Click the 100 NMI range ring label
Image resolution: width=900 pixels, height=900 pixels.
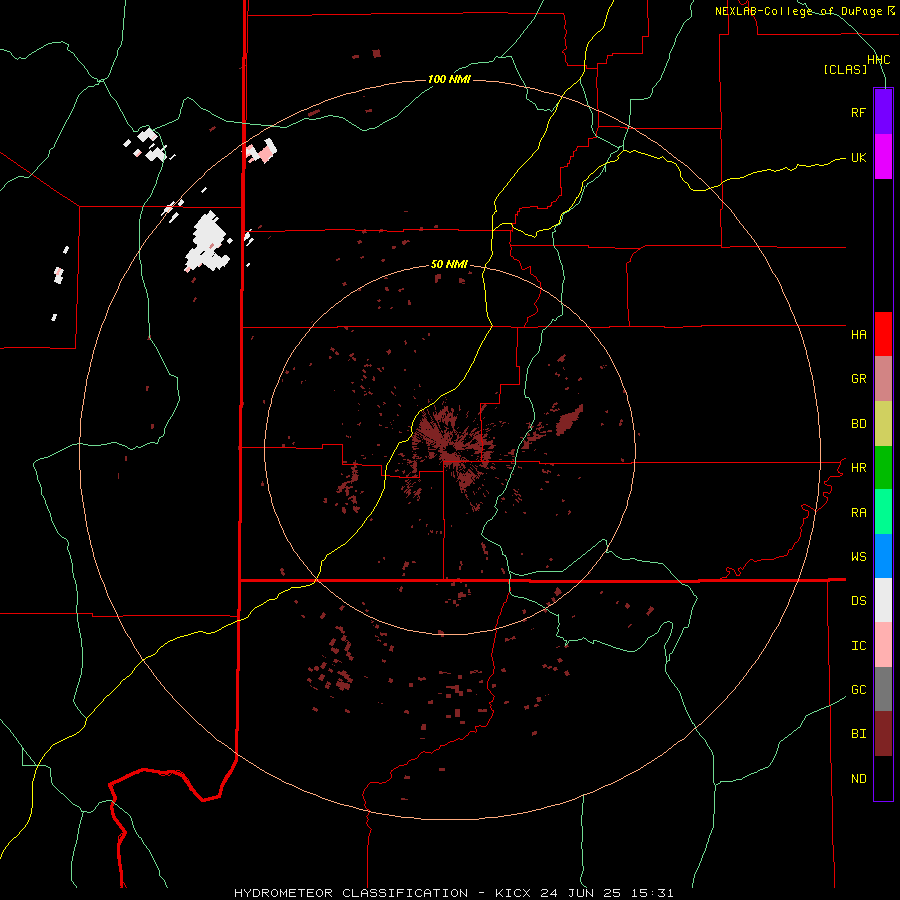coord(449,79)
